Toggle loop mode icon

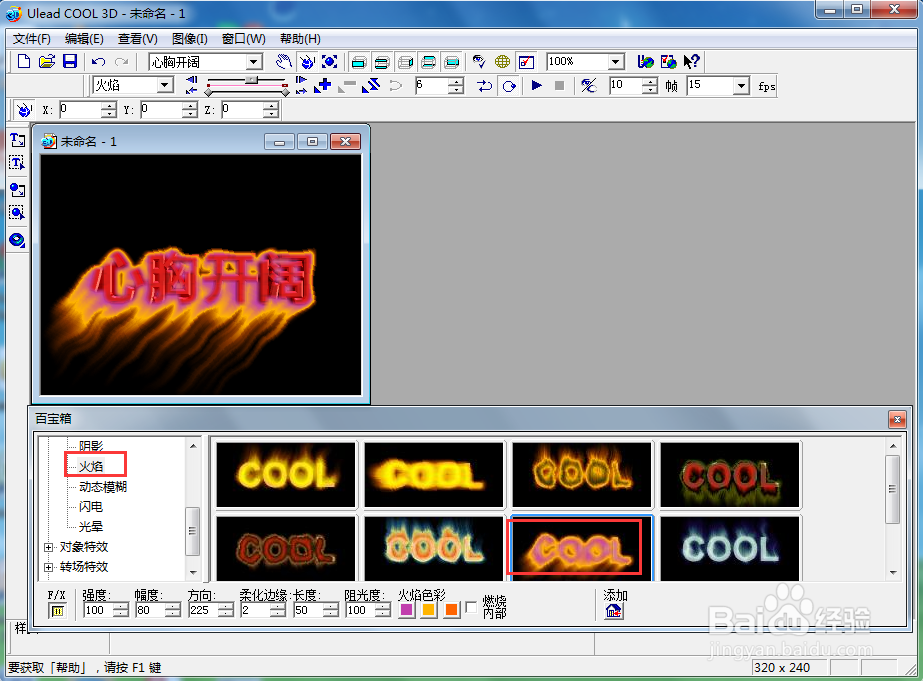(509, 86)
